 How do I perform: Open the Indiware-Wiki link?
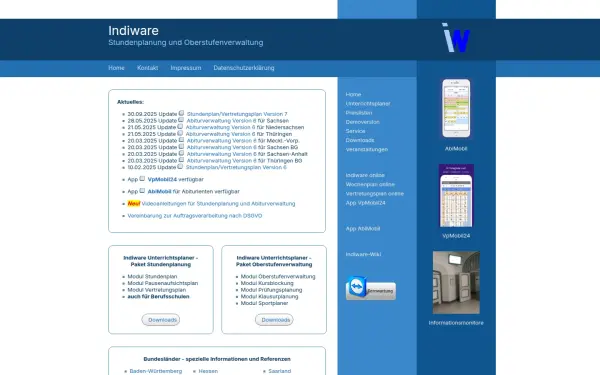tap(363, 254)
